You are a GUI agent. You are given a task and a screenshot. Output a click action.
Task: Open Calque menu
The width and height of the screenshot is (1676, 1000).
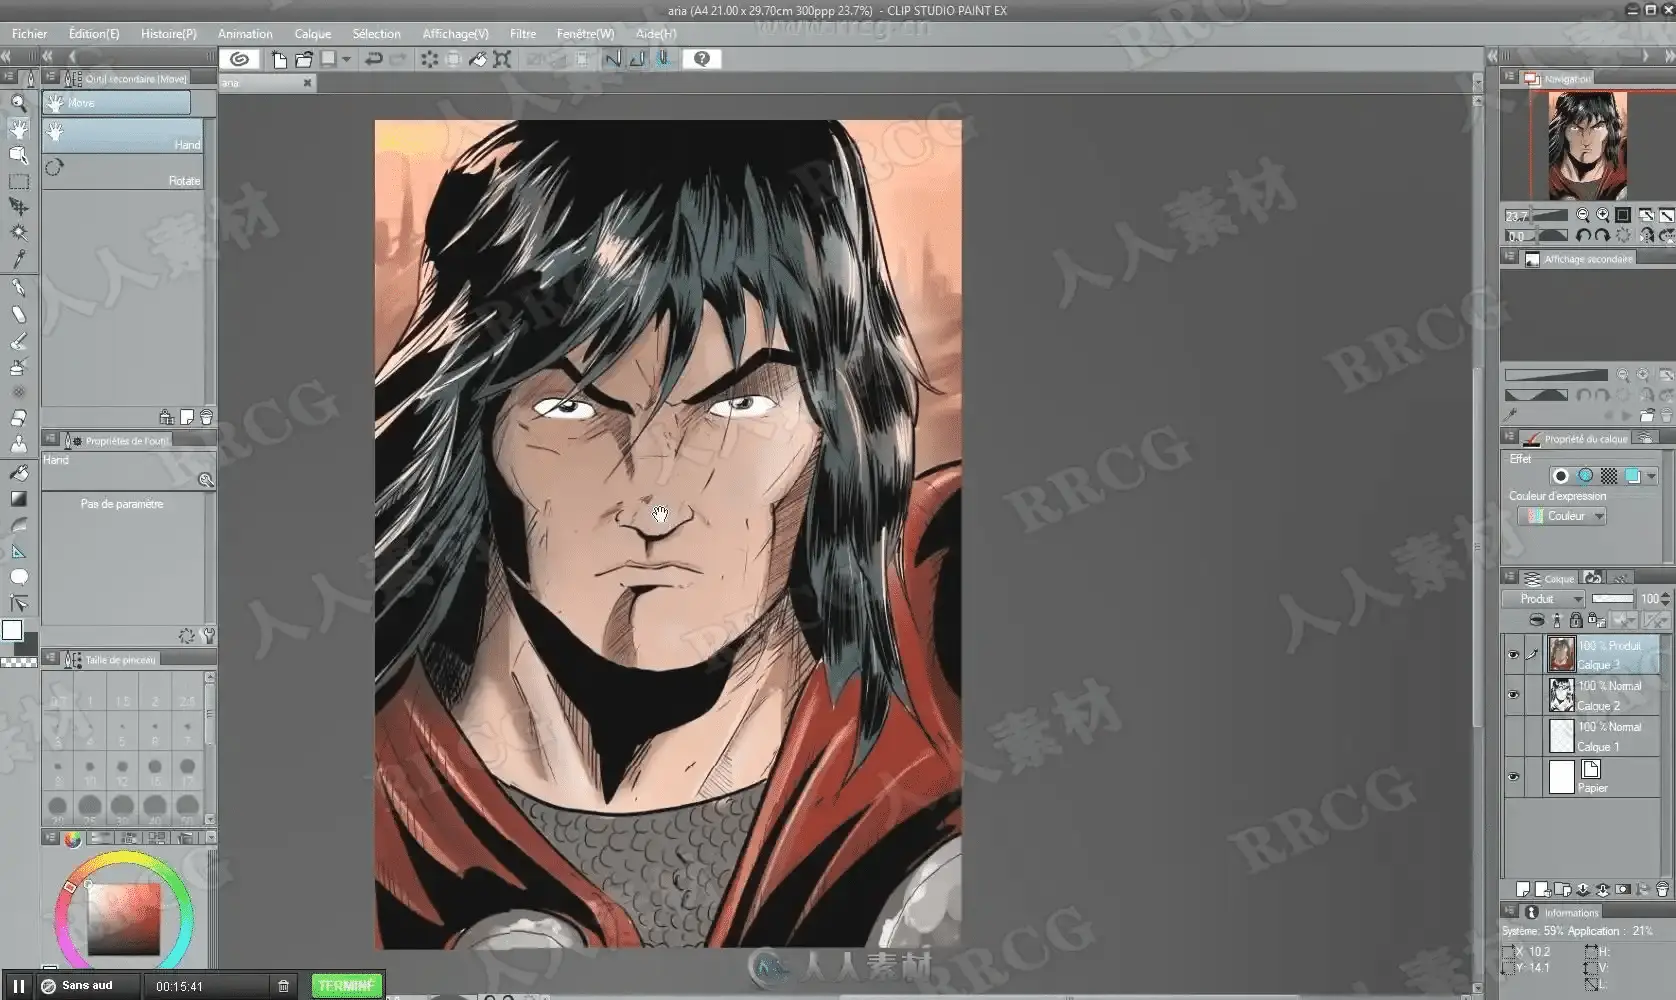click(312, 33)
